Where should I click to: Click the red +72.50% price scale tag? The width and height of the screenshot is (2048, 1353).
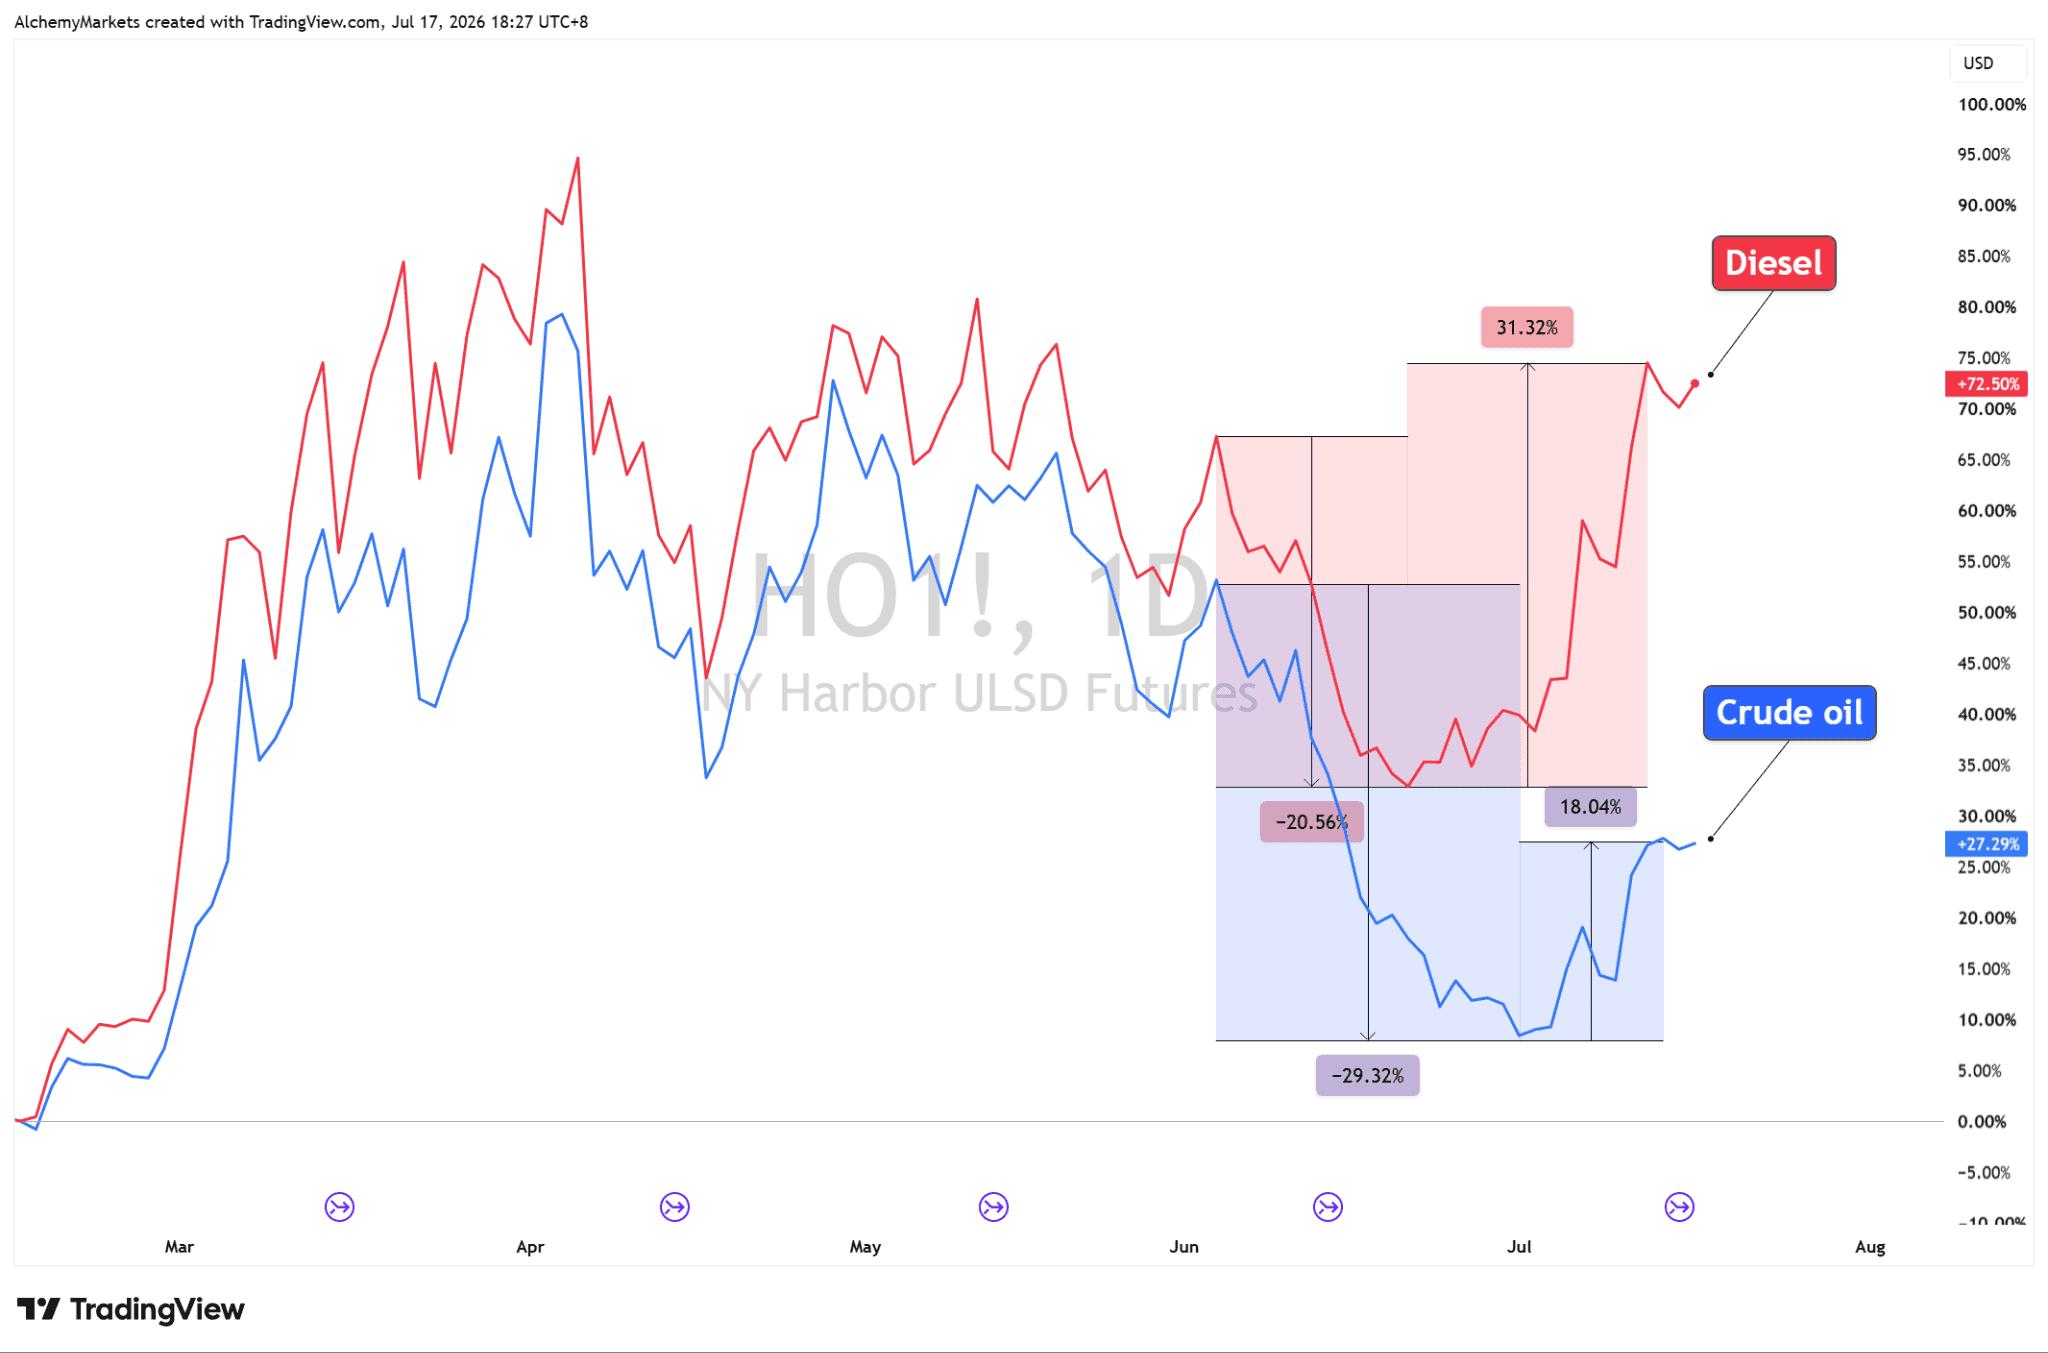click(x=1987, y=384)
